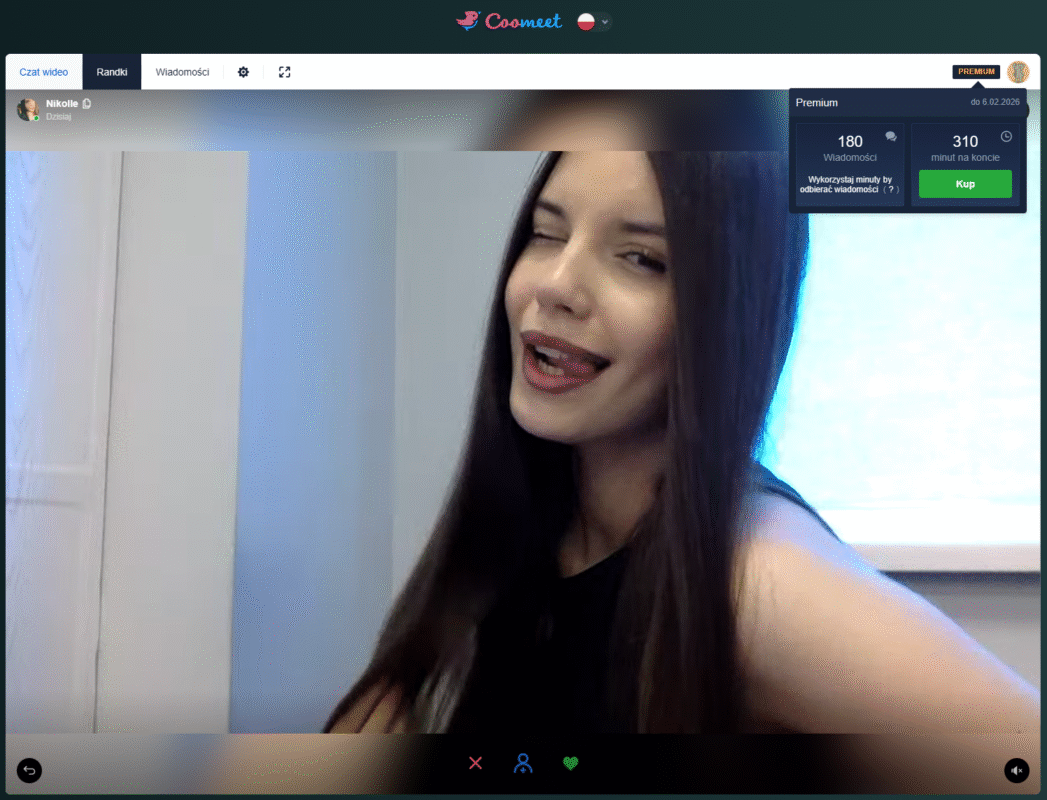The height and width of the screenshot is (800, 1047).
Task: Click the blue add friend icon
Action: pos(522,763)
